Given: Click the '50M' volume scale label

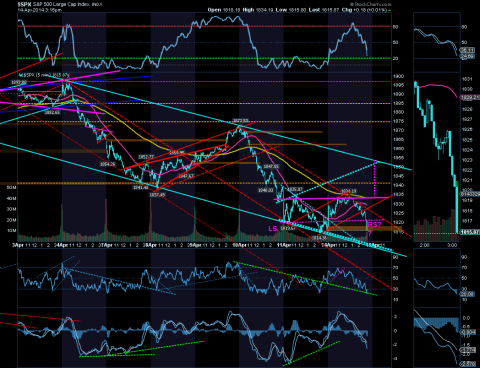Looking at the screenshot, I should 12,188.
